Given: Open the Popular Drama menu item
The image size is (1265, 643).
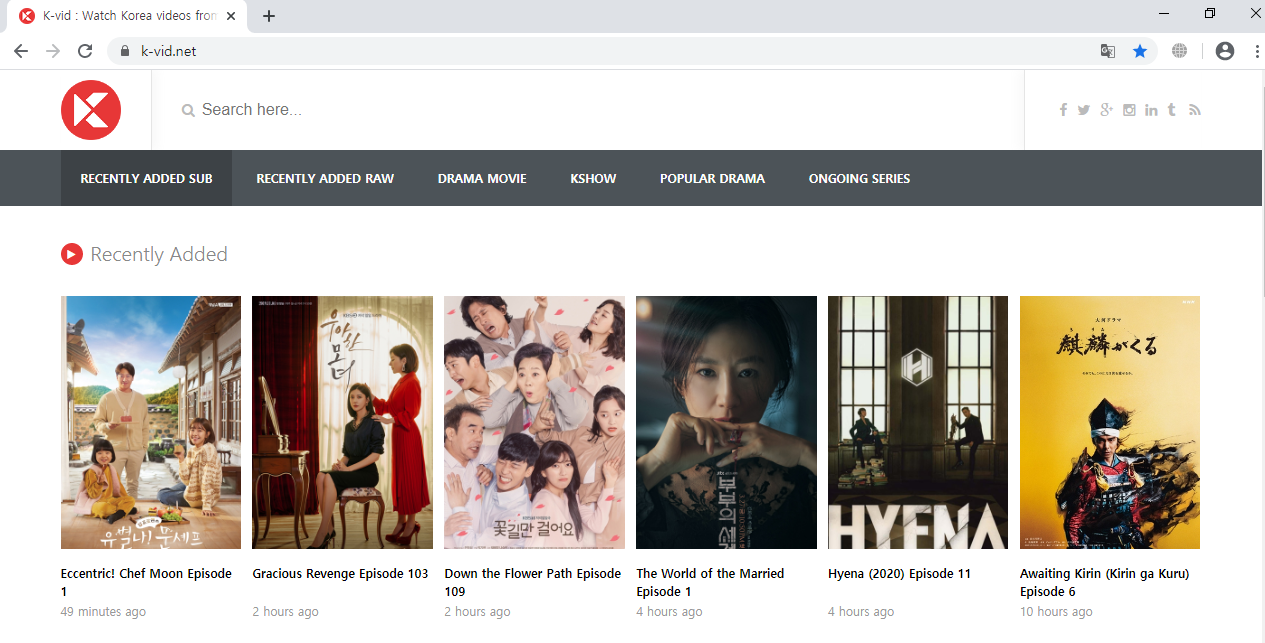Looking at the screenshot, I should tap(712, 178).
